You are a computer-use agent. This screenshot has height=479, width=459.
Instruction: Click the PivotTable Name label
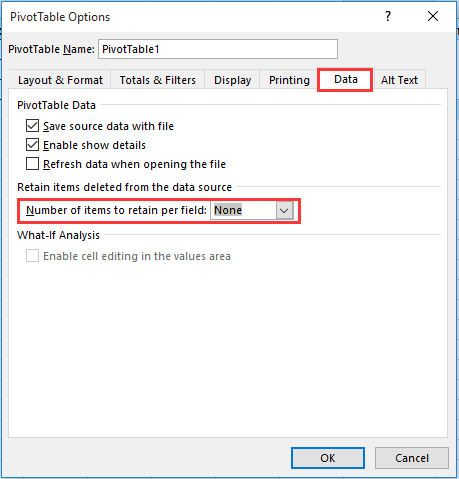tap(52, 49)
